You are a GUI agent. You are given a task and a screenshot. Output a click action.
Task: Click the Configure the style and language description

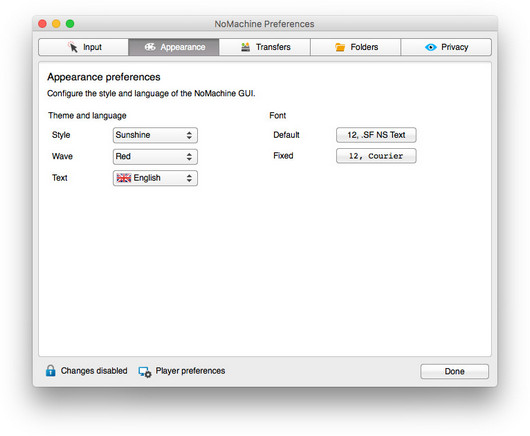tap(151, 93)
